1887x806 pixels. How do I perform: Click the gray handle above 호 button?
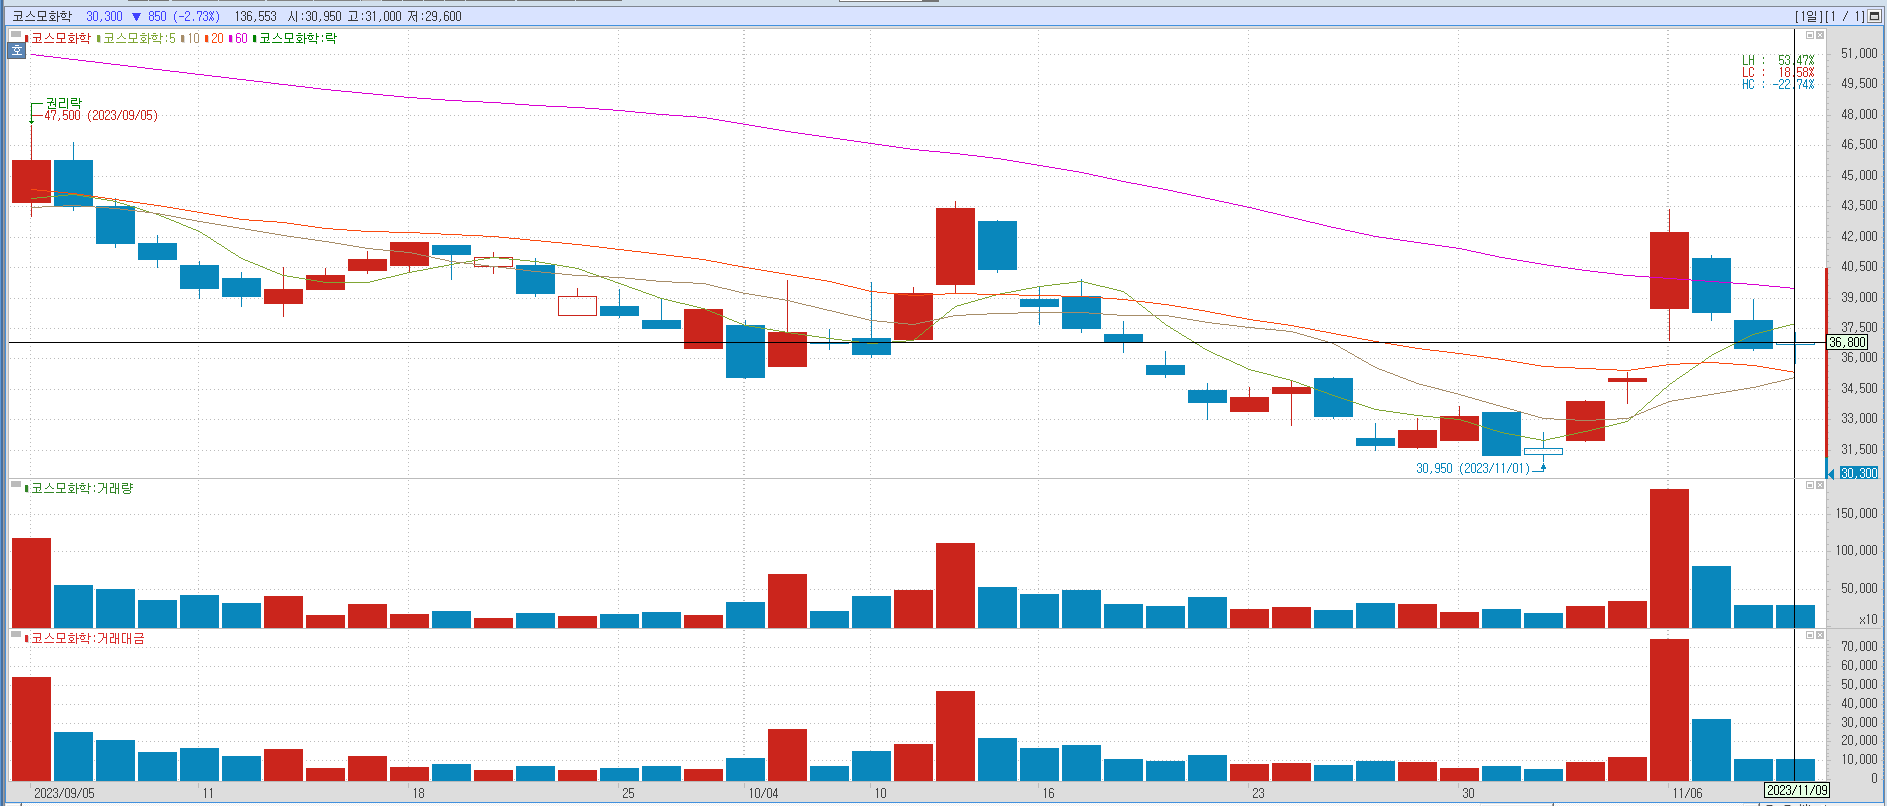[16, 35]
